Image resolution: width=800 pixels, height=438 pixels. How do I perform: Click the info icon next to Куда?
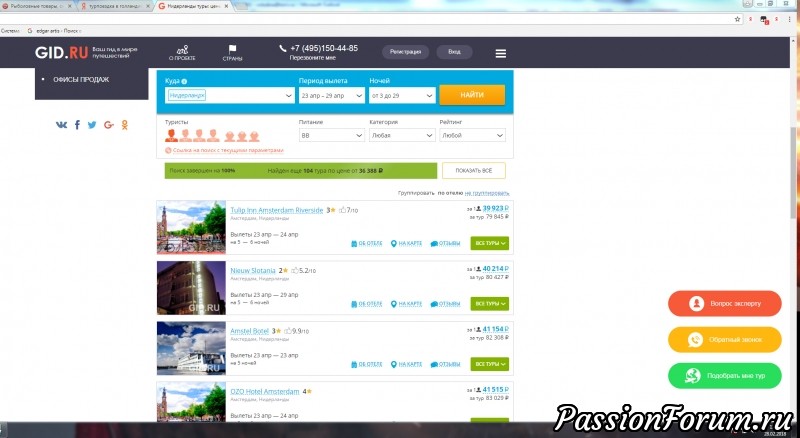185,79
